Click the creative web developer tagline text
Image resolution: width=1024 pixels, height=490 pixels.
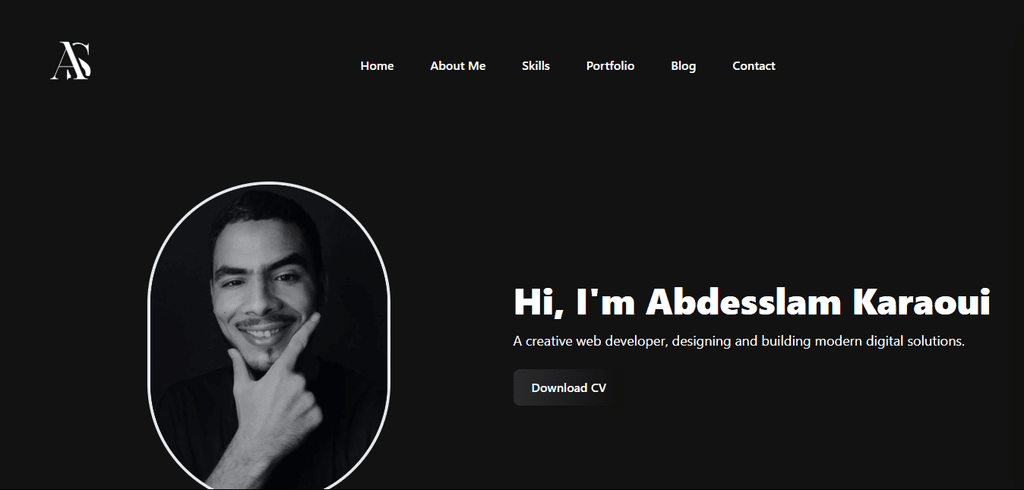coord(739,341)
